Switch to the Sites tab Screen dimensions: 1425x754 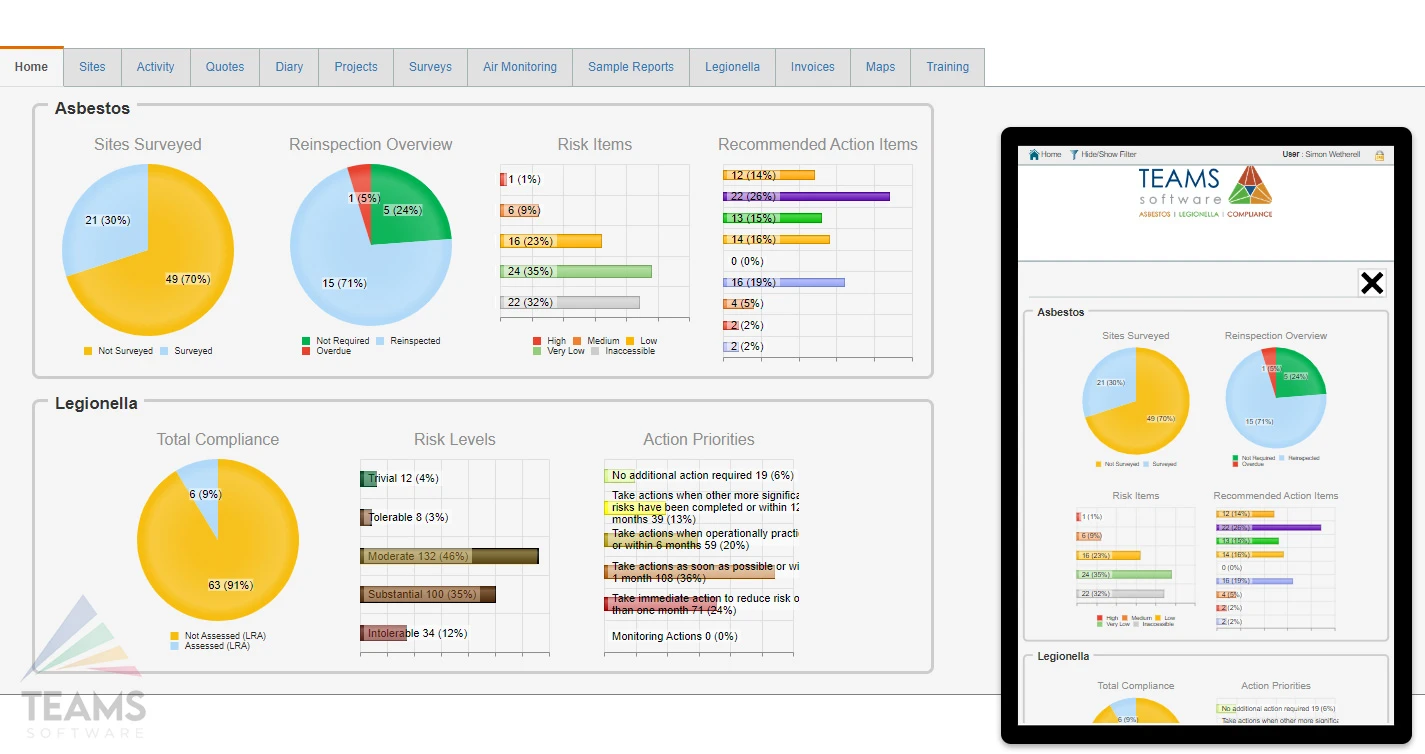coord(91,67)
